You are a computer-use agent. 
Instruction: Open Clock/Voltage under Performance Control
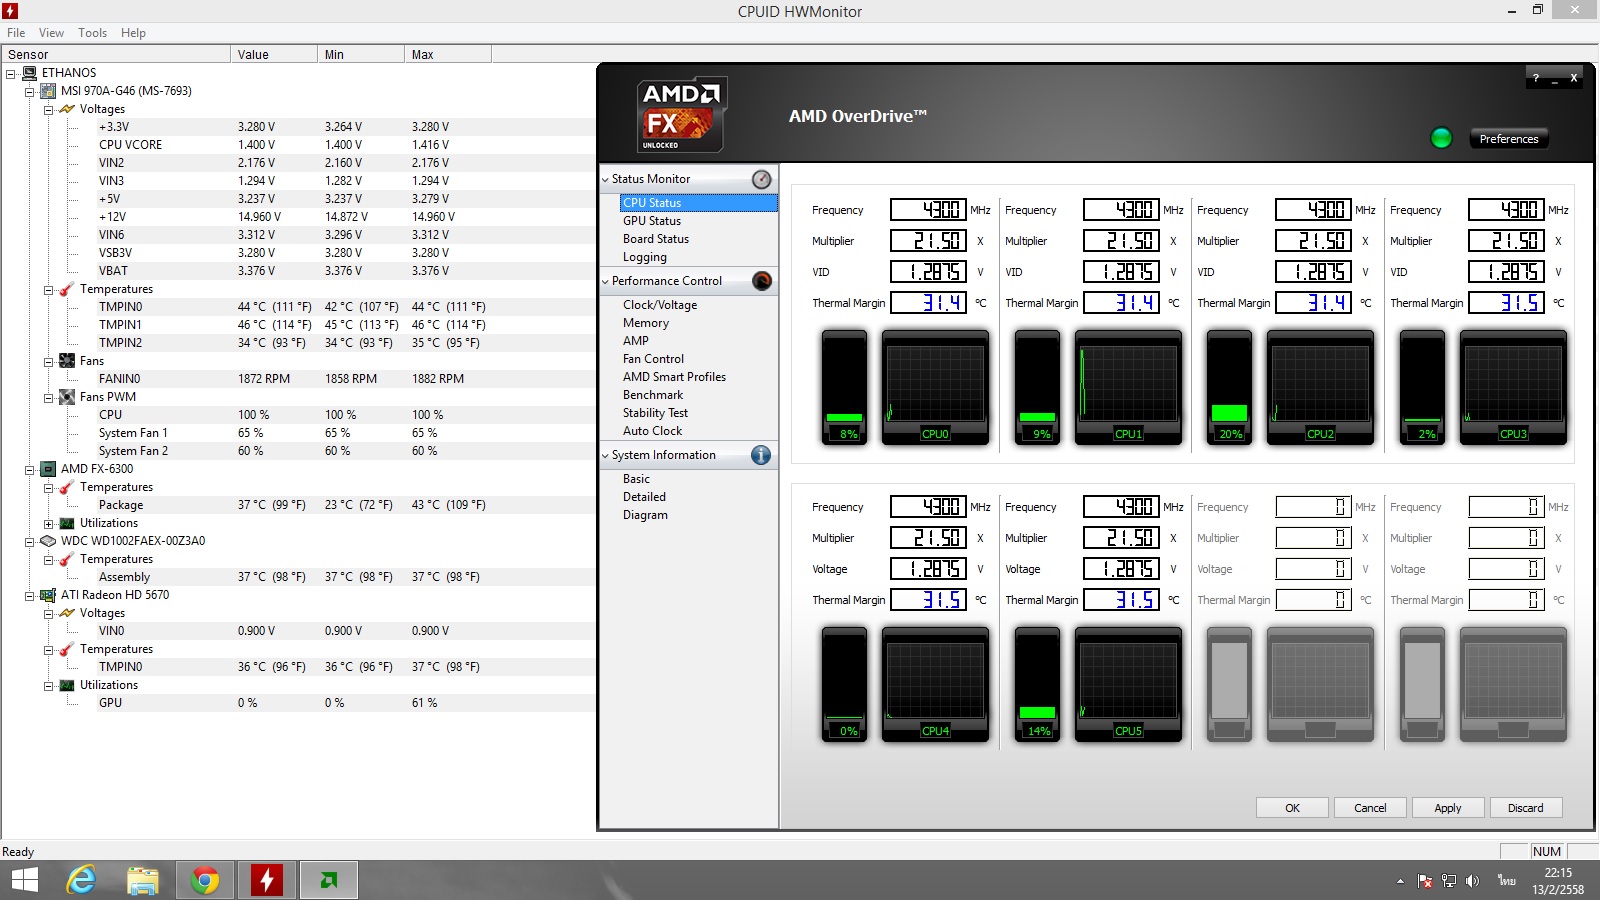point(660,305)
